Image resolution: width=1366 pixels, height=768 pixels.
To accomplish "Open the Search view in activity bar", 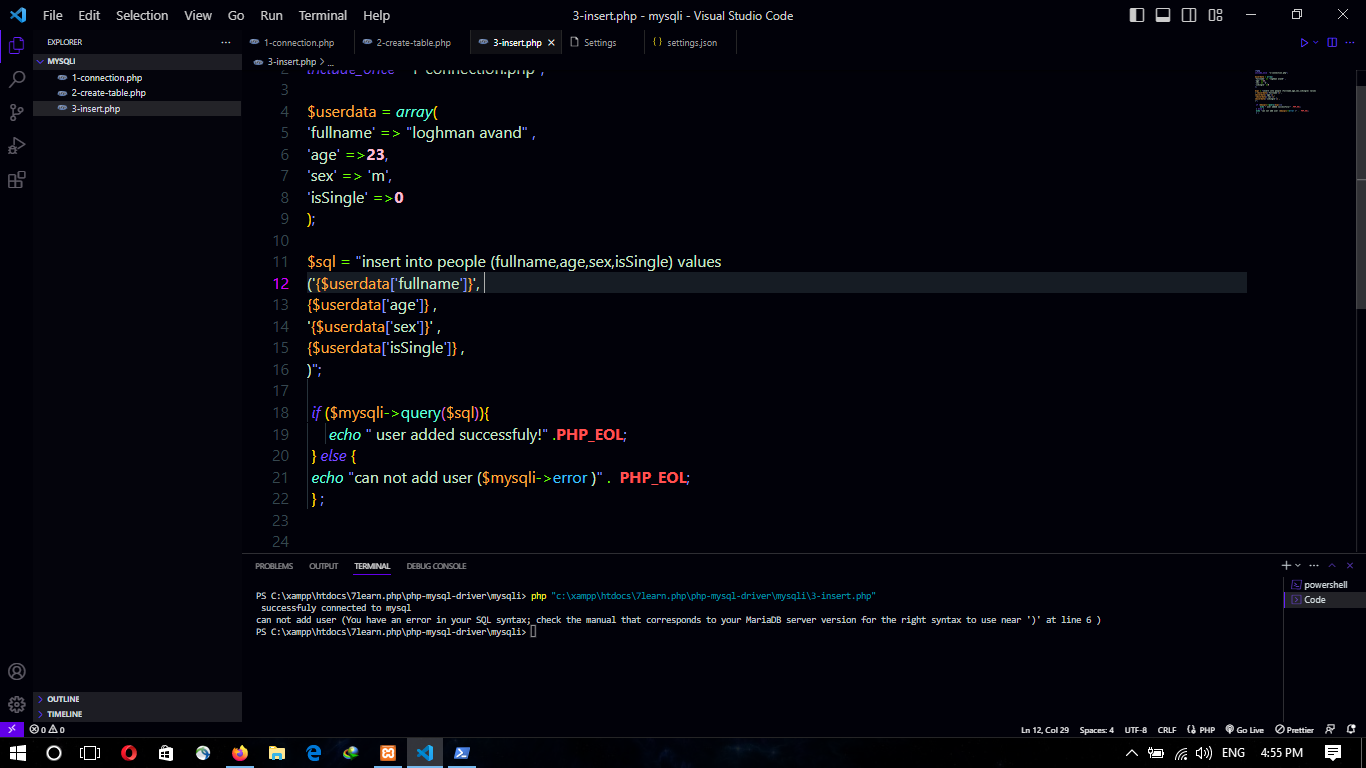I will tap(16, 79).
